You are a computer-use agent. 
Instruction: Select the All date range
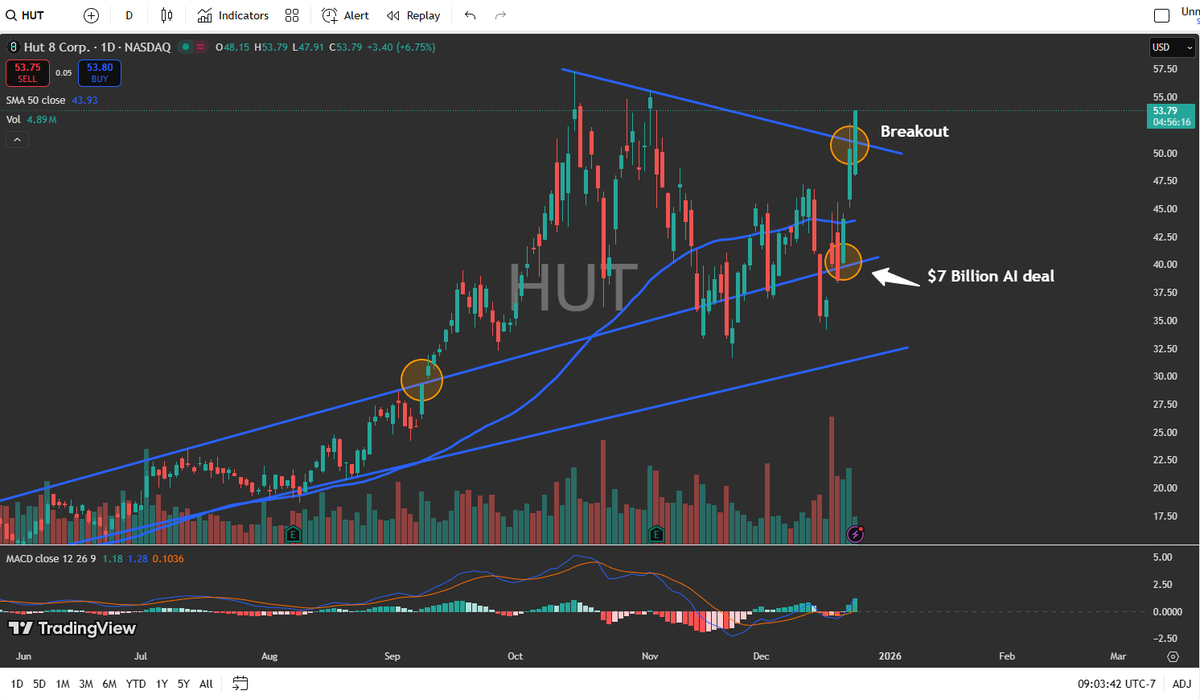pos(206,684)
